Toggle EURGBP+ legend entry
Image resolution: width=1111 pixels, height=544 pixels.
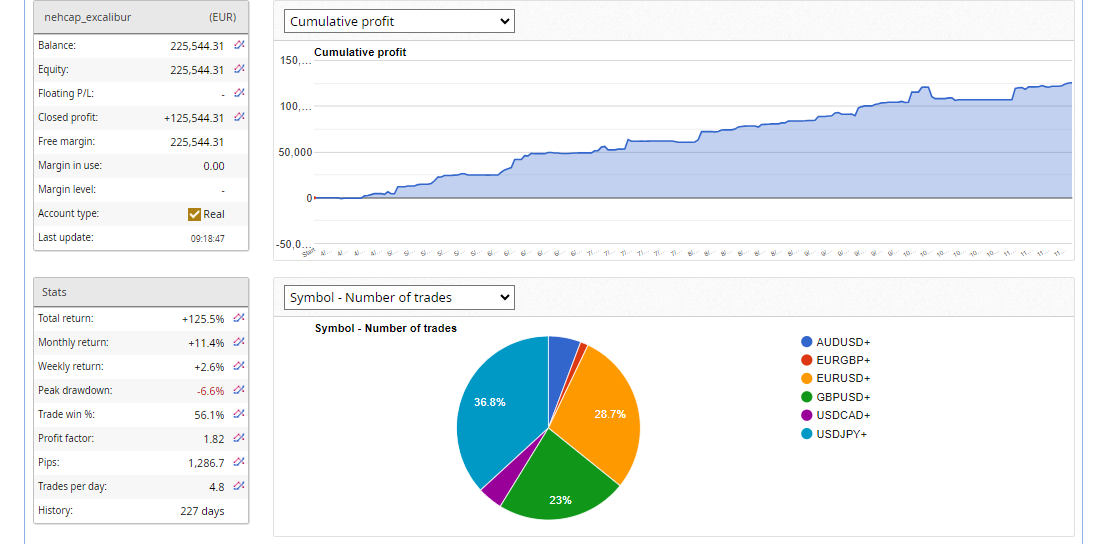[842, 360]
